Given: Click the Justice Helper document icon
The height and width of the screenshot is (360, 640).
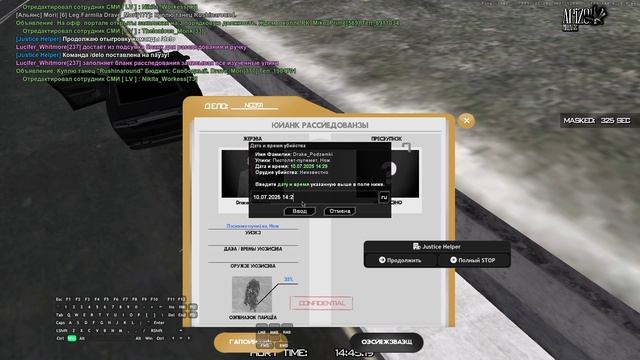Looking at the screenshot, I should coord(416,247).
